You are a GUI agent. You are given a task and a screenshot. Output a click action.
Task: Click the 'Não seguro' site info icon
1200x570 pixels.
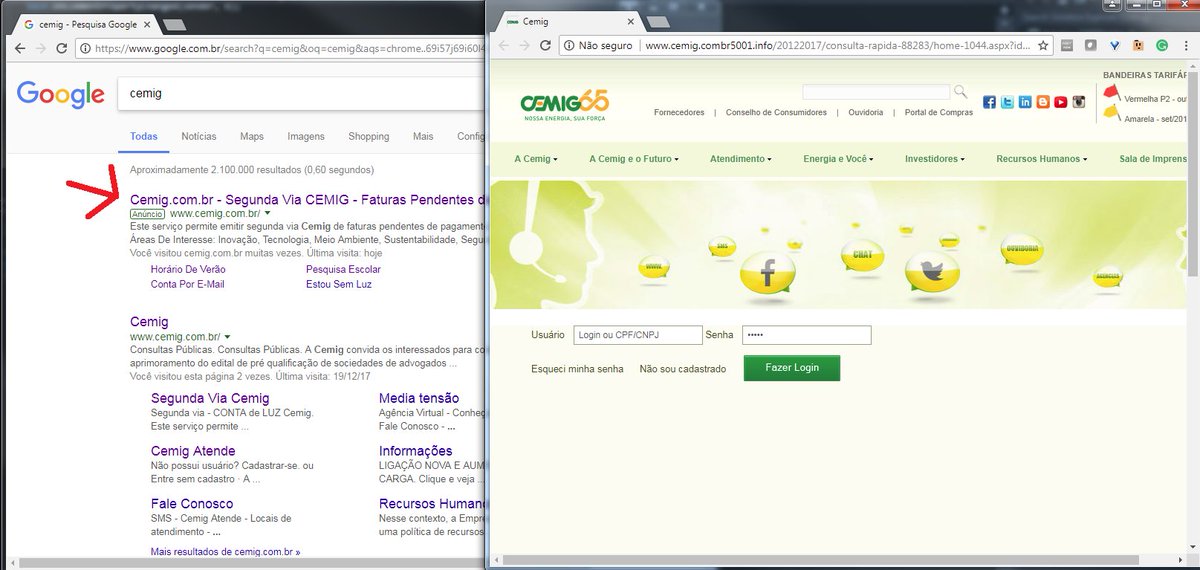coord(567,45)
